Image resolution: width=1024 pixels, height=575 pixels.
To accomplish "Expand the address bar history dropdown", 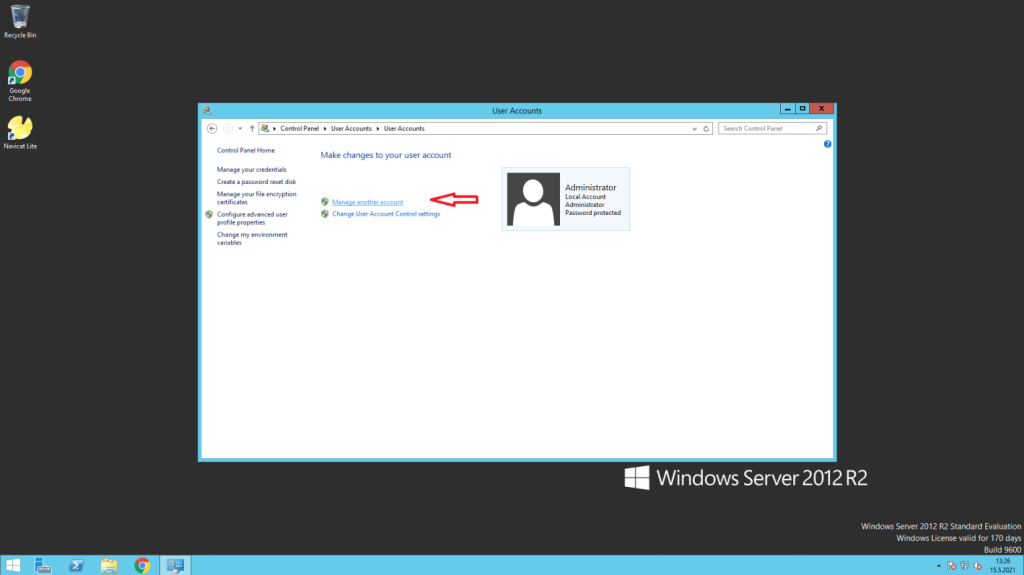I will tap(694, 129).
